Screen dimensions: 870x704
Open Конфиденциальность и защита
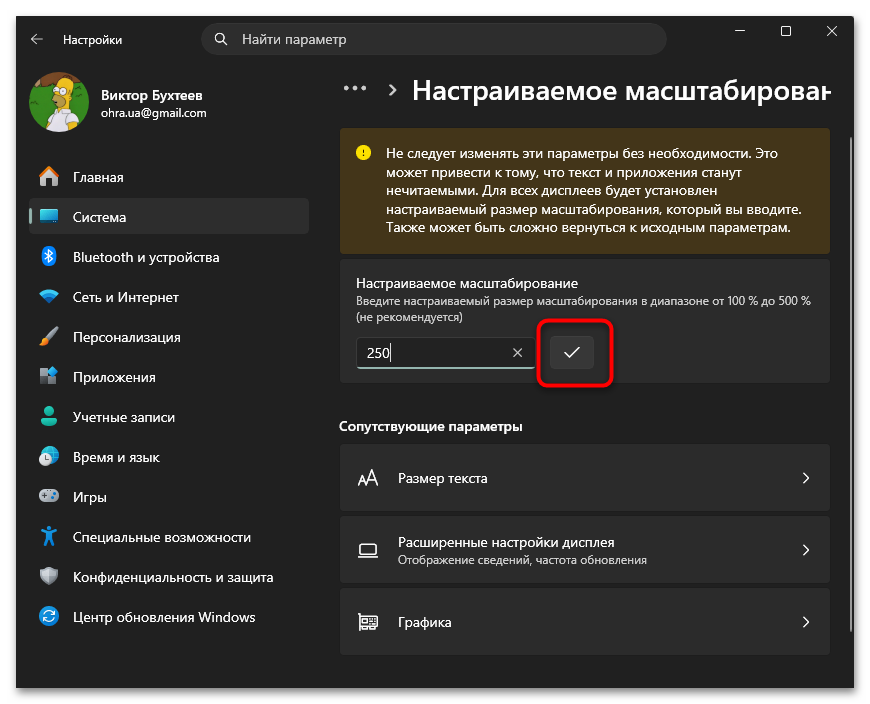(169, 576)
